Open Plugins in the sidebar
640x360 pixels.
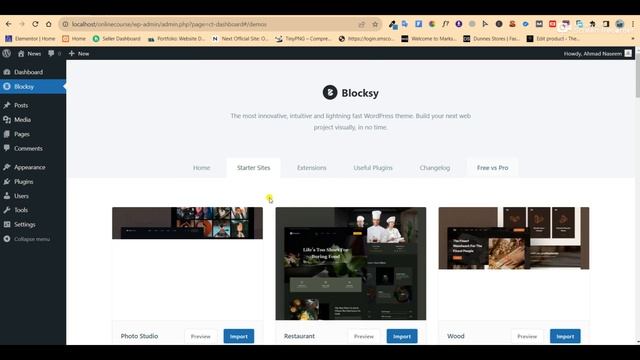coord(33,182)
